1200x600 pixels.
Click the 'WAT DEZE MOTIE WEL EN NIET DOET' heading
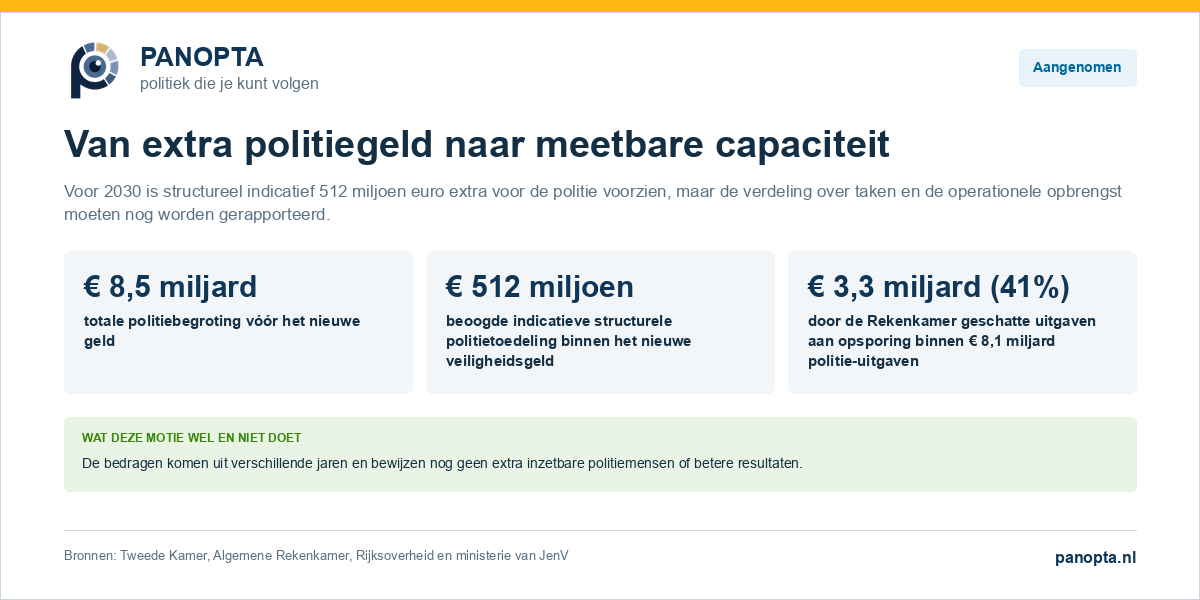(x=191, y=438)
